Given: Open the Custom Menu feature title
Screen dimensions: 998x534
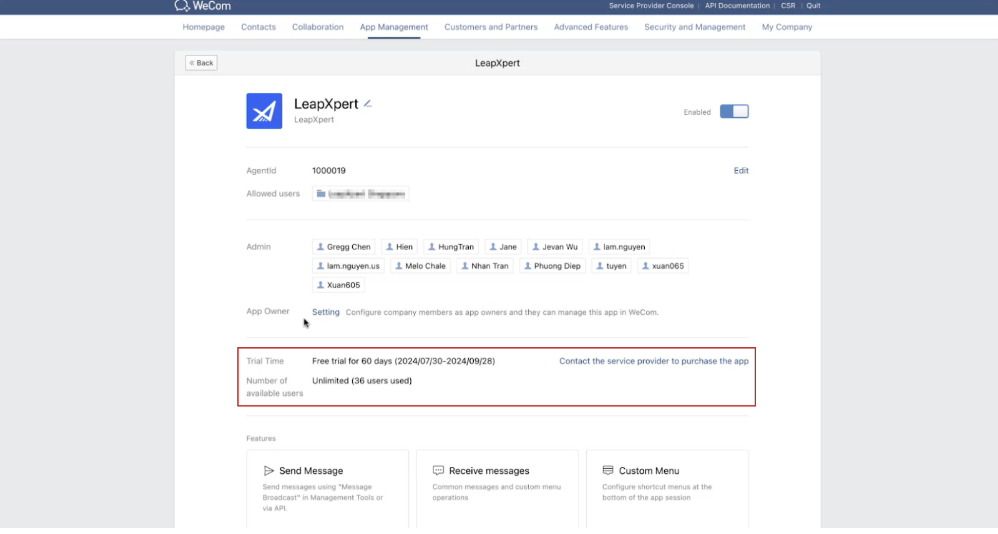Looking at the screenshot, I should [649, 471].
